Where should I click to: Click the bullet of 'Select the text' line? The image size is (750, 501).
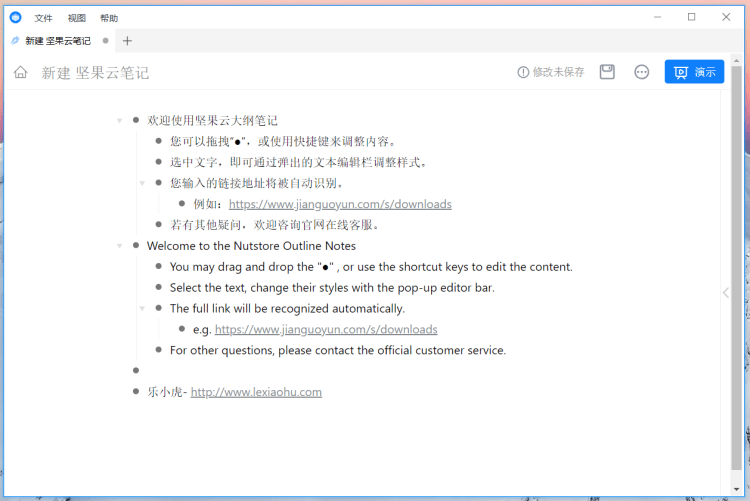(x=159, y=287)
